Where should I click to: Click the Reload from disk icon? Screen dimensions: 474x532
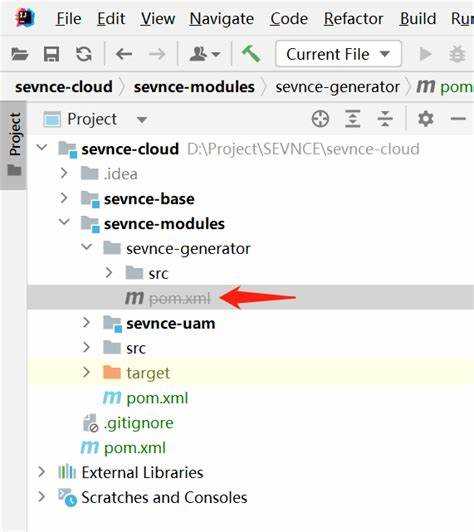pos(83,54)
